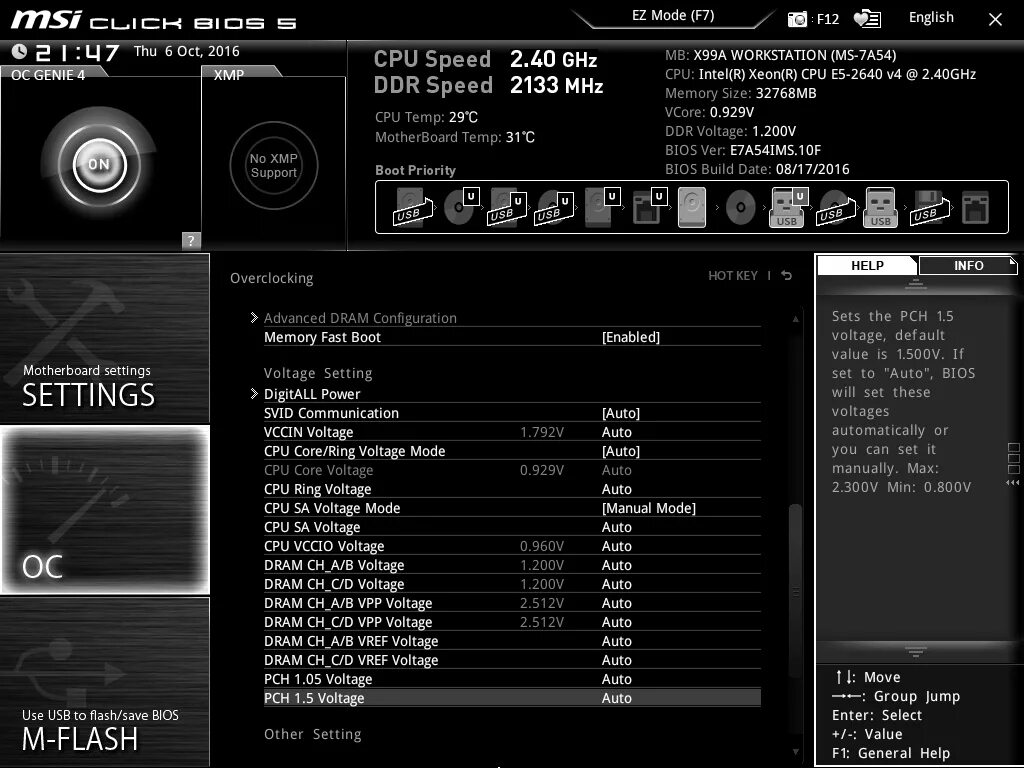Select the DRAM CH_A/B VREF Voltage row
The height and width of the screenshot is (768, 1024).
tap(512, 640)
